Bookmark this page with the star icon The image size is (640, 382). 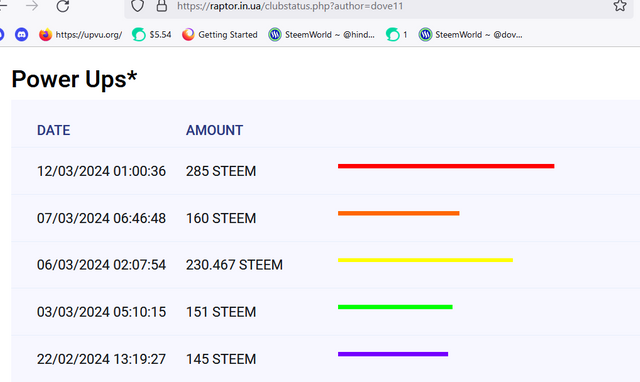(x=620, y=5)
